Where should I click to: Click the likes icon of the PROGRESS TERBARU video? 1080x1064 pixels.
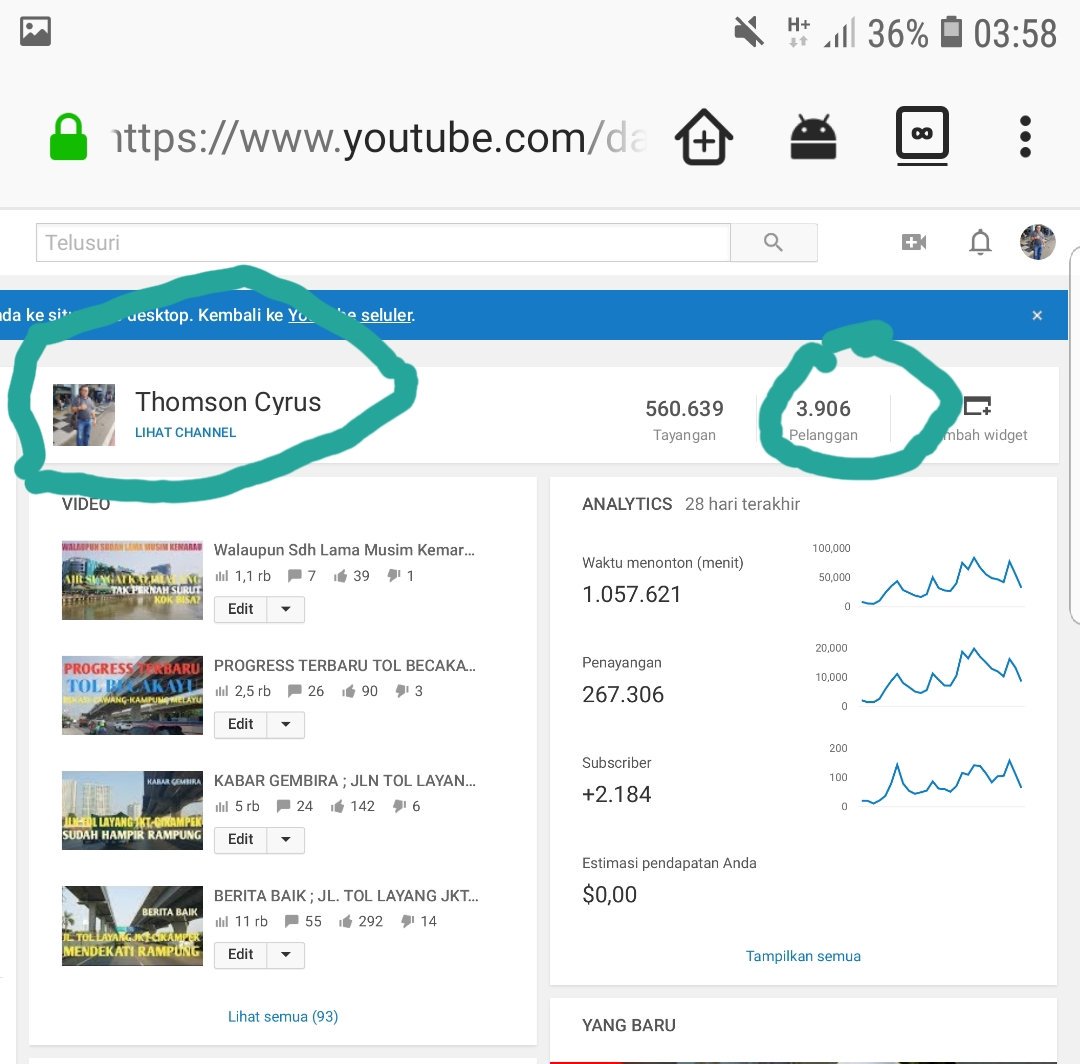tap(349, 691)
